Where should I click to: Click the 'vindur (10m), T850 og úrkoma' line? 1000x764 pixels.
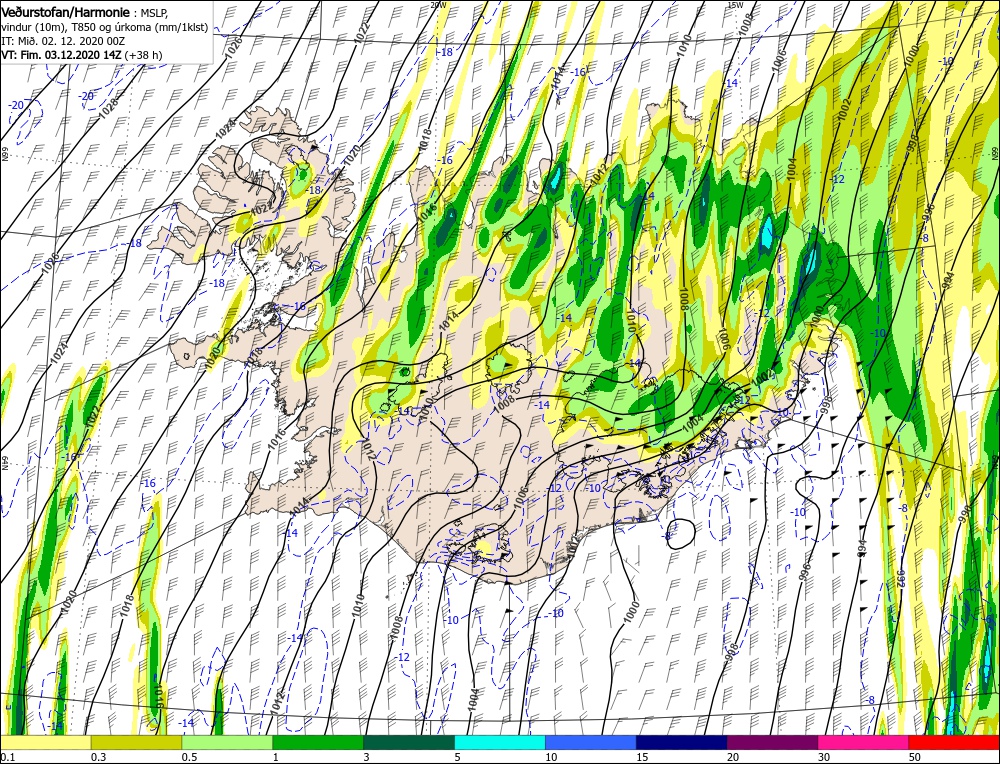[105, 27]
